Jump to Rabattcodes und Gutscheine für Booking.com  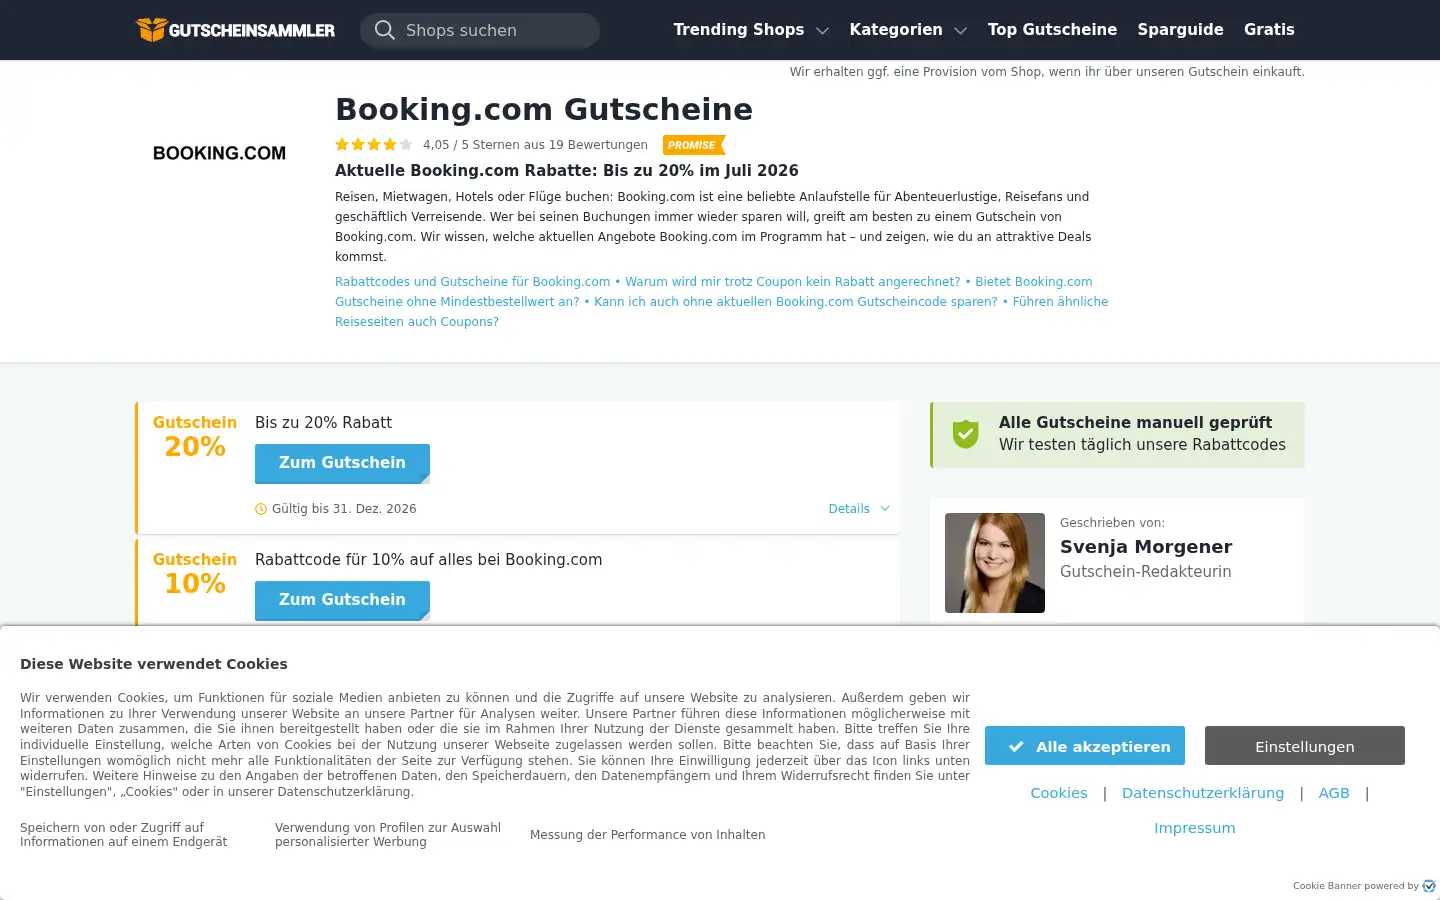(x=472, y=282)
